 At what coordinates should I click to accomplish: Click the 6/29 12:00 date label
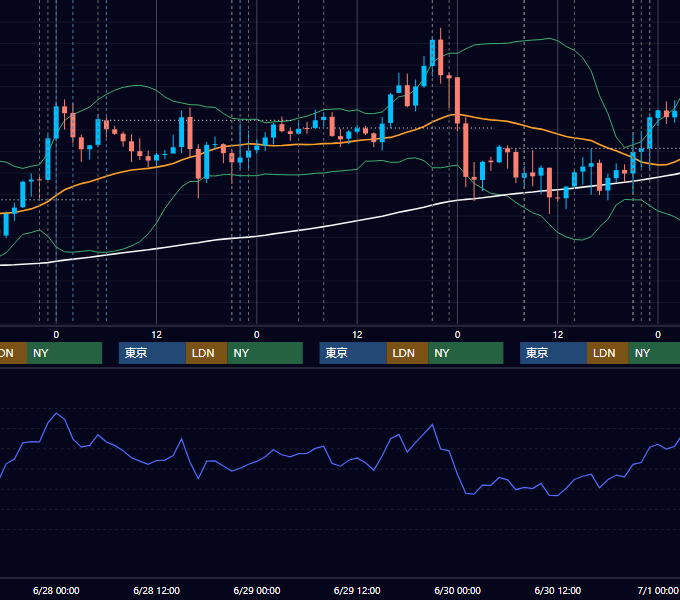(x=357, y=590)
